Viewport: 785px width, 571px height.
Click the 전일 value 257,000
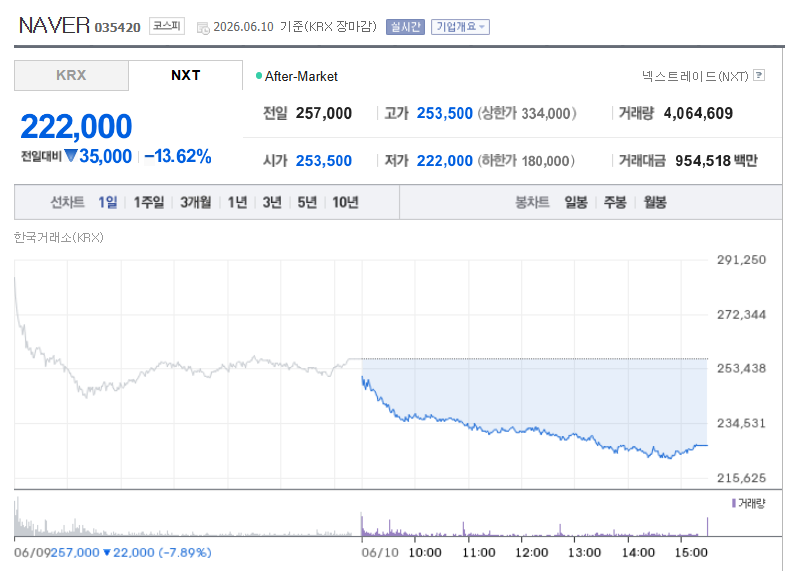pos(323,114)
